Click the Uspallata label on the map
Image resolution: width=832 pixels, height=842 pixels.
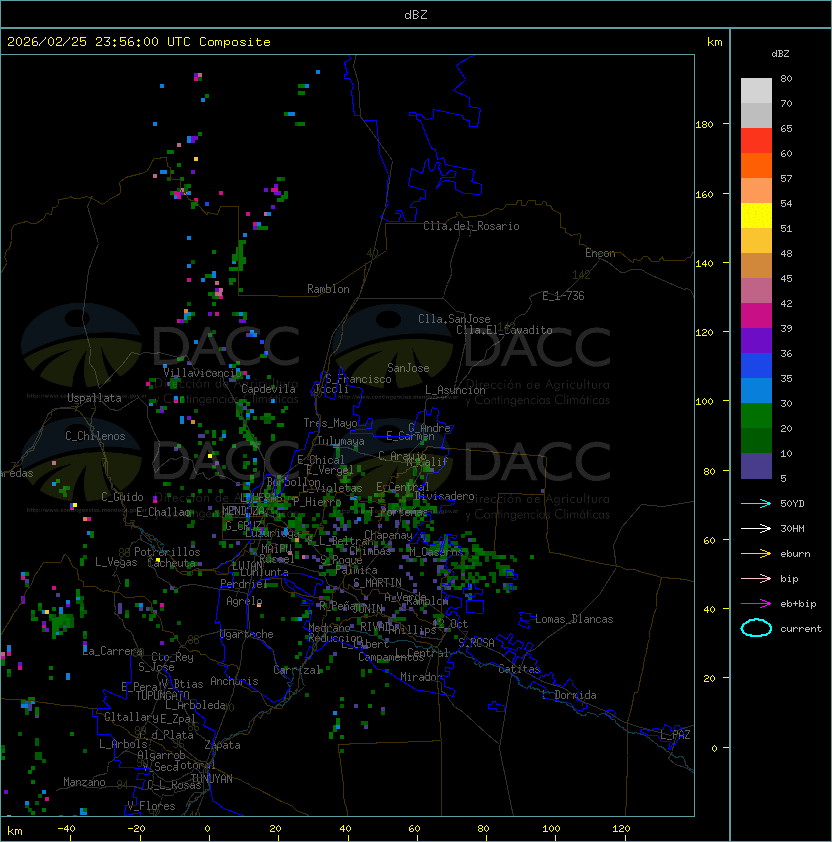point(93,398)
